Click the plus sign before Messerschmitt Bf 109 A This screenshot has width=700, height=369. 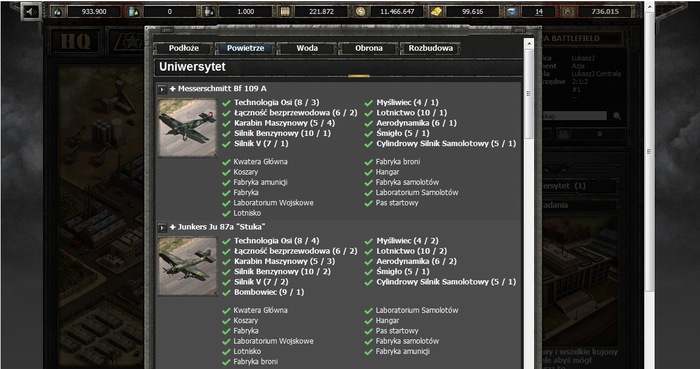tap(173, 89)
